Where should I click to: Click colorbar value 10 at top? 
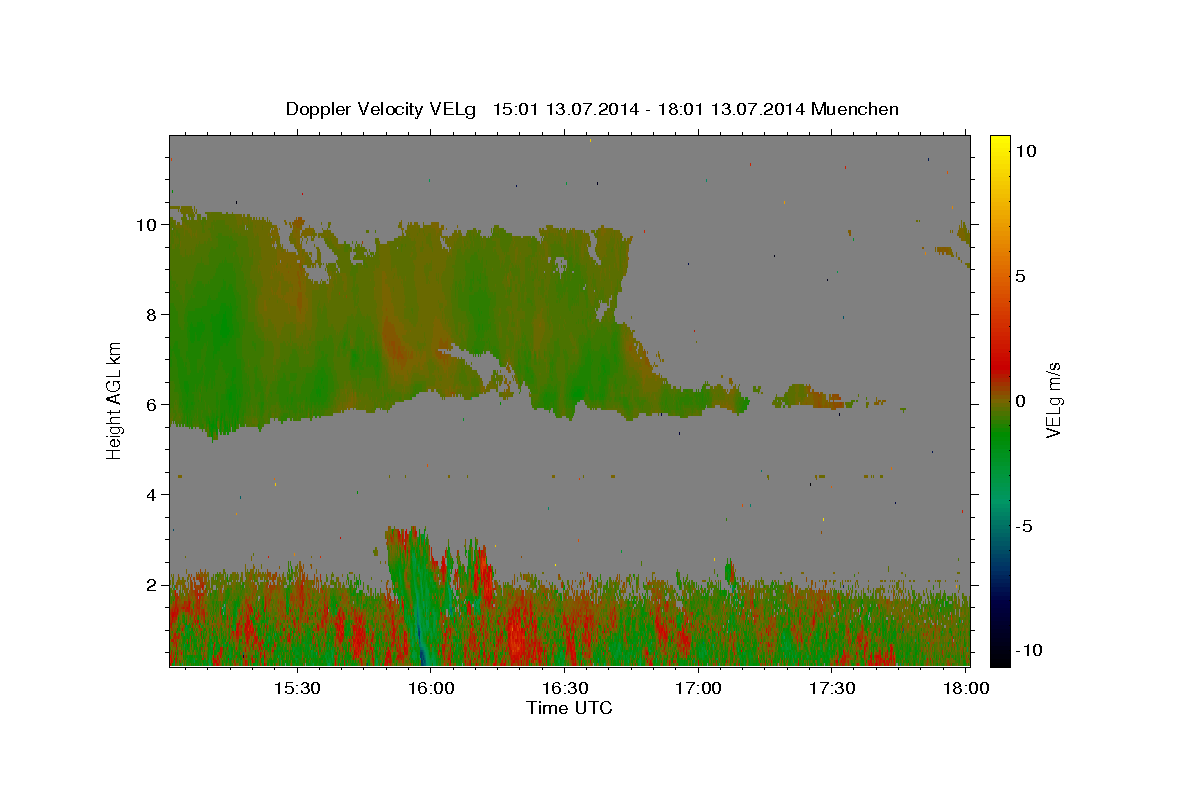[x=1026, y=151]
